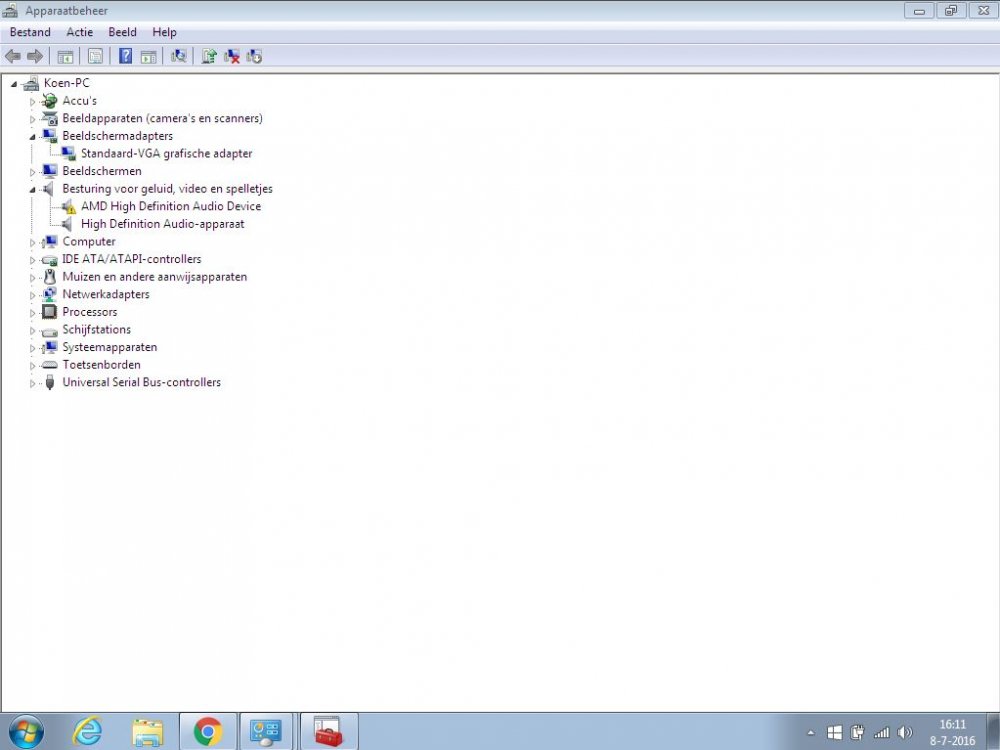Open the Bestand menu
1000x750 pixels.
tap(30, 32)
